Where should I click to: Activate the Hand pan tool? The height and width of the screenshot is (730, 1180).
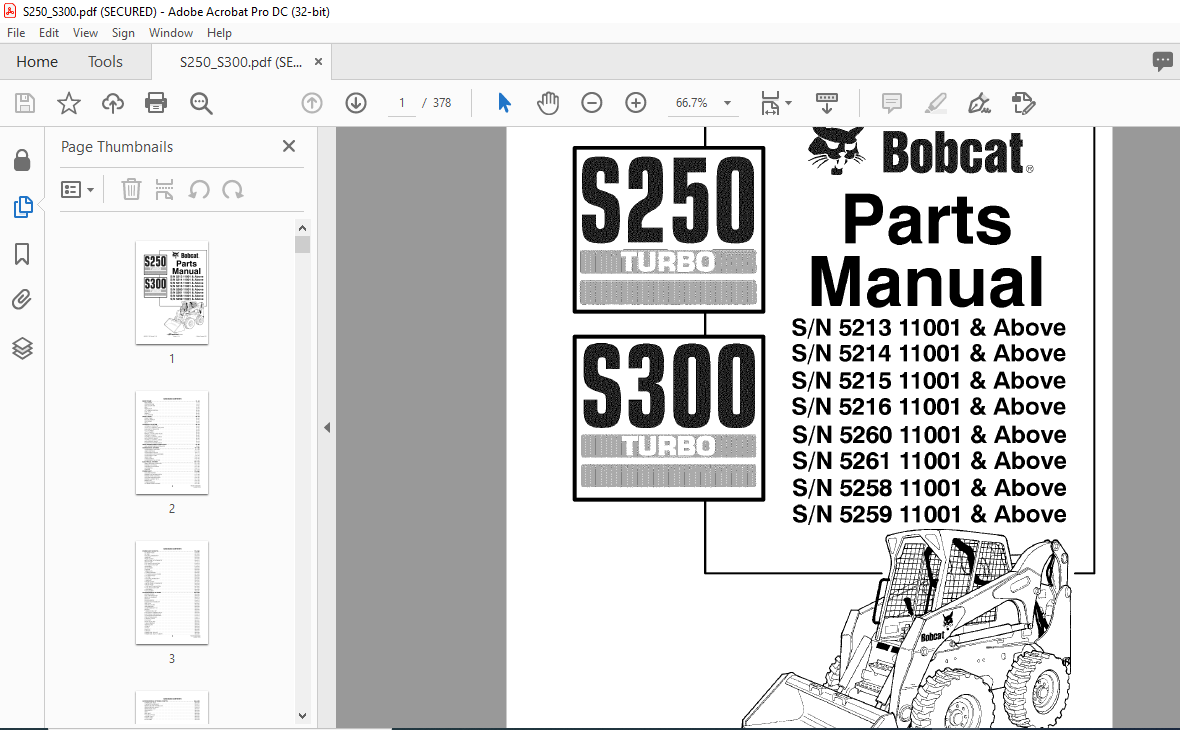[548, 103]
